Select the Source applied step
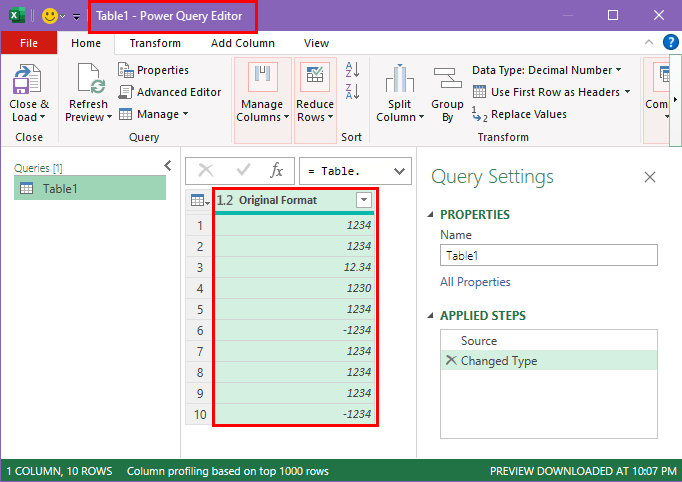Screen dimensions: 682x482 point(548,340)
